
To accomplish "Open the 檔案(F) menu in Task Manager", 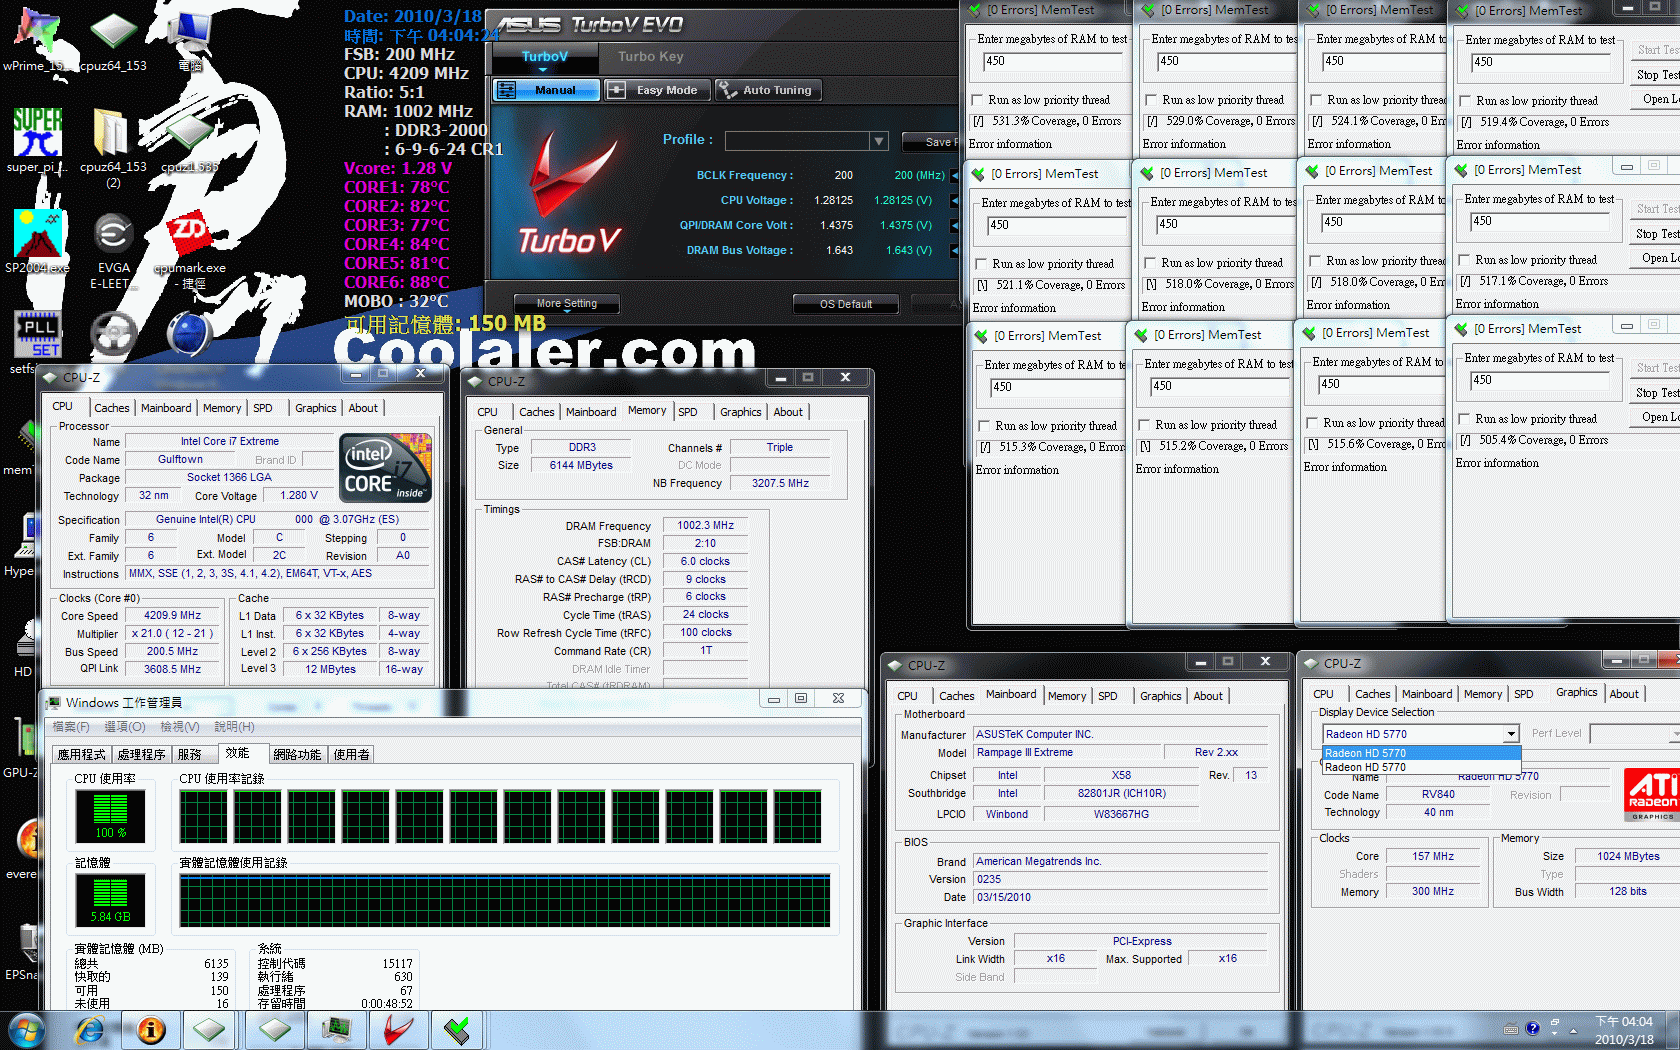I will tap(70, 727).
